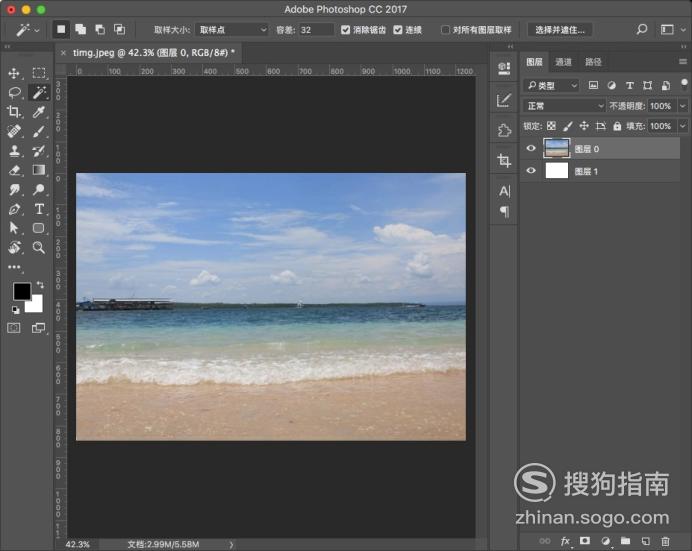Click the search icon in options bar

click(x=642, y=30)
